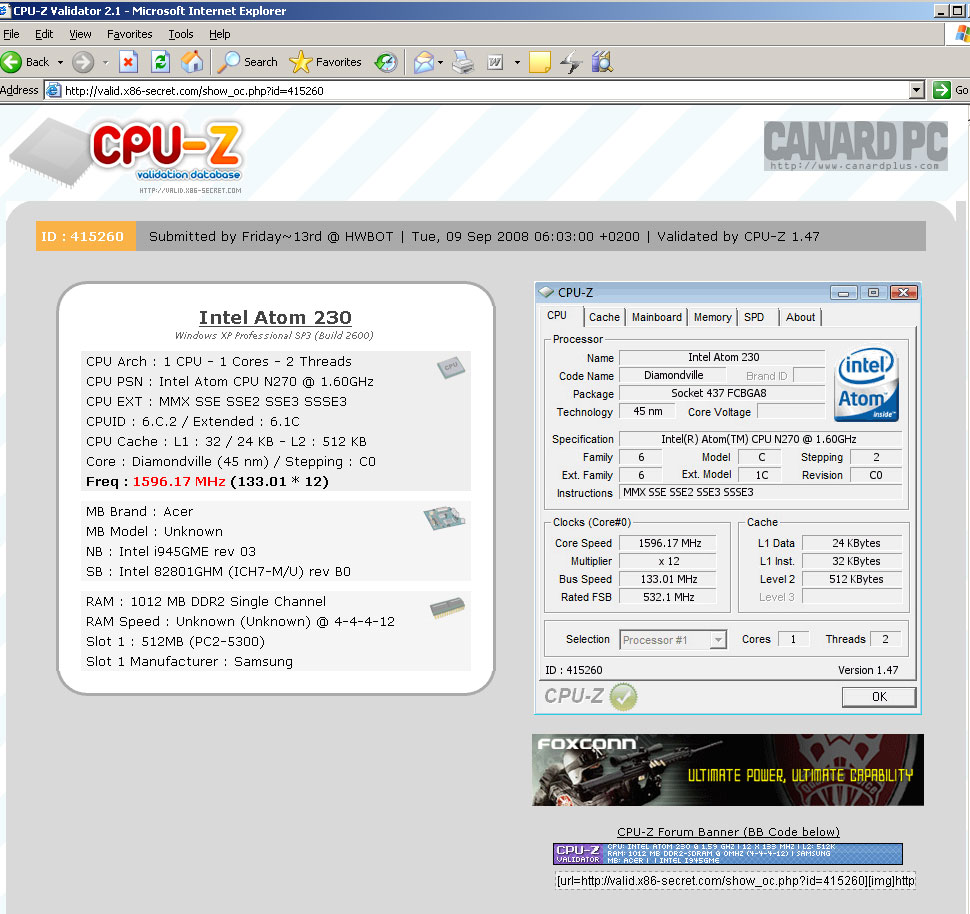The image size is (970, 914).
Task: Click the Edit with Word icon
Action: click(495, 62)
